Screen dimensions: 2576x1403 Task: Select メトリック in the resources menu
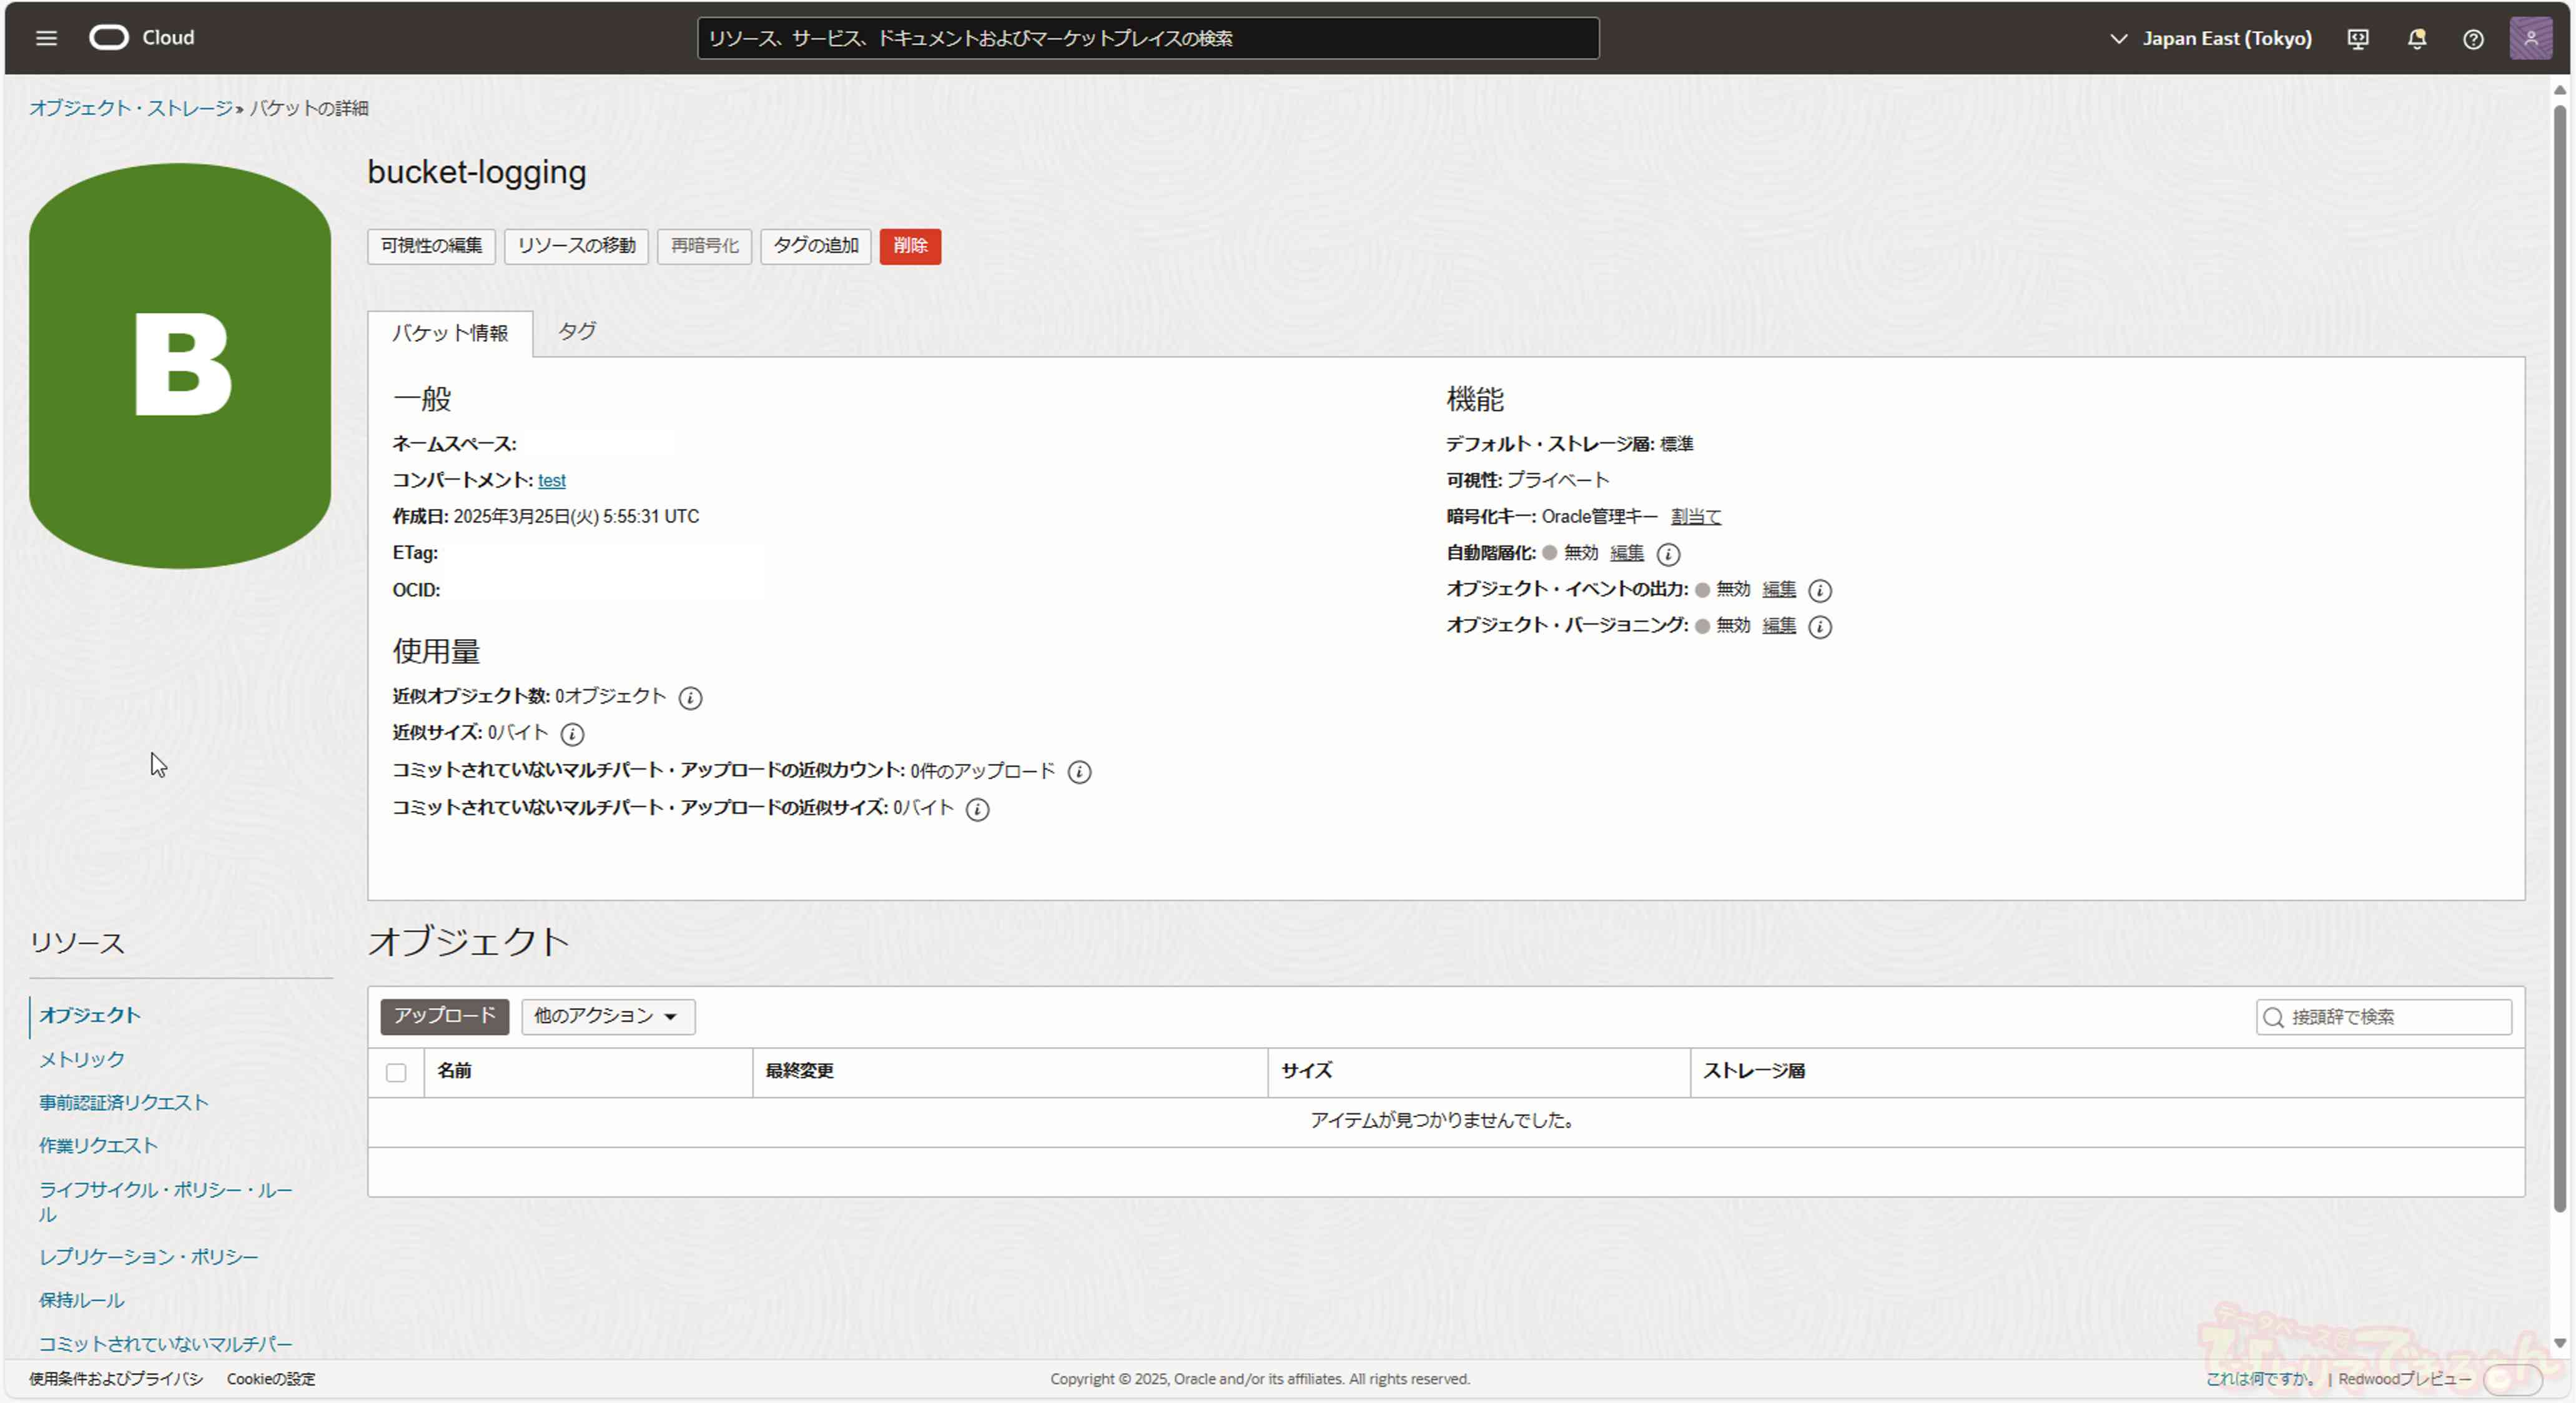click(x=82, y=1059)
